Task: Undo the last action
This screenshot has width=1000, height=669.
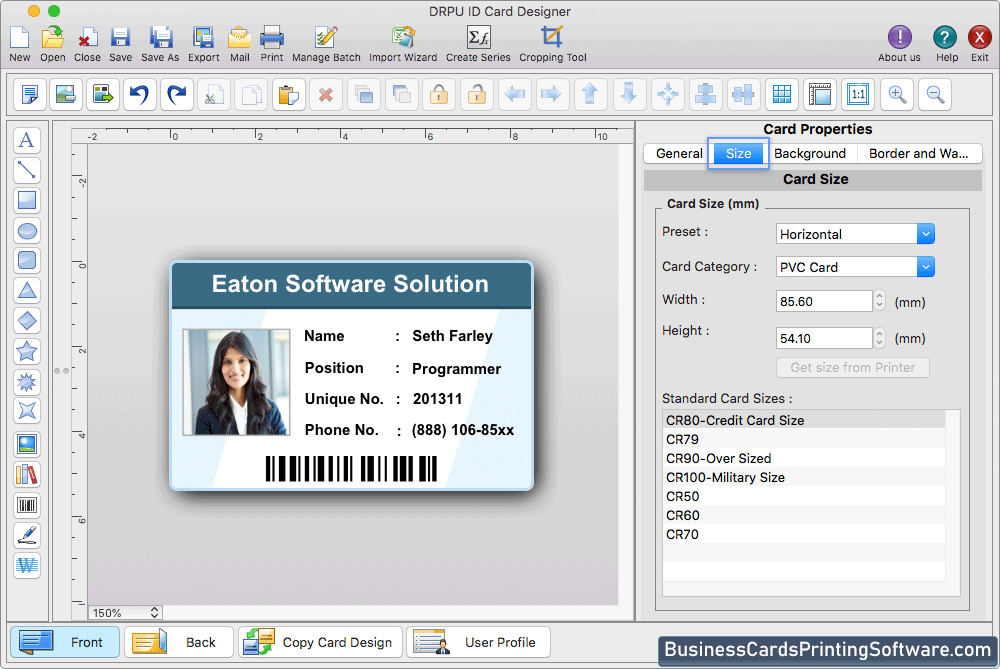Action: coord(140,95)
